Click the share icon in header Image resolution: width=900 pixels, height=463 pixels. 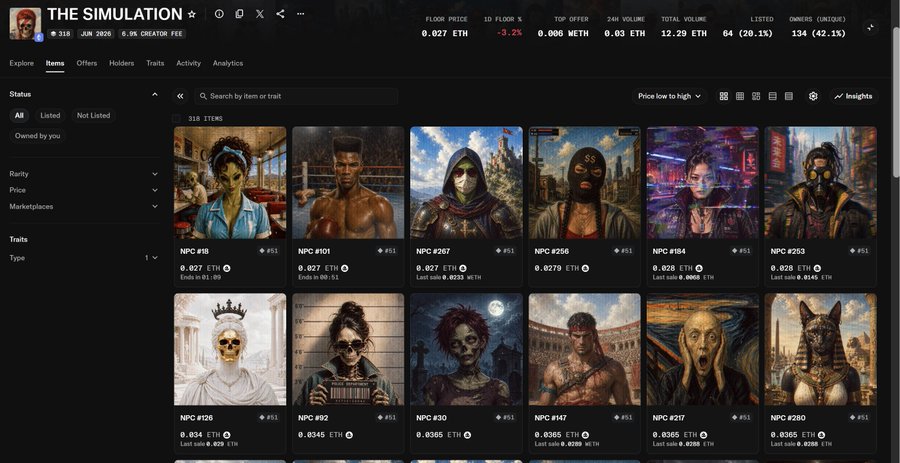point(280,14)
